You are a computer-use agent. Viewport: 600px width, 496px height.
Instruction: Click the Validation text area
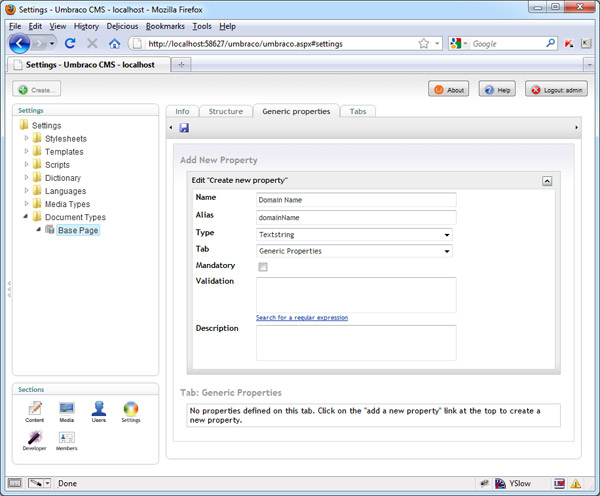click(356, 295)
